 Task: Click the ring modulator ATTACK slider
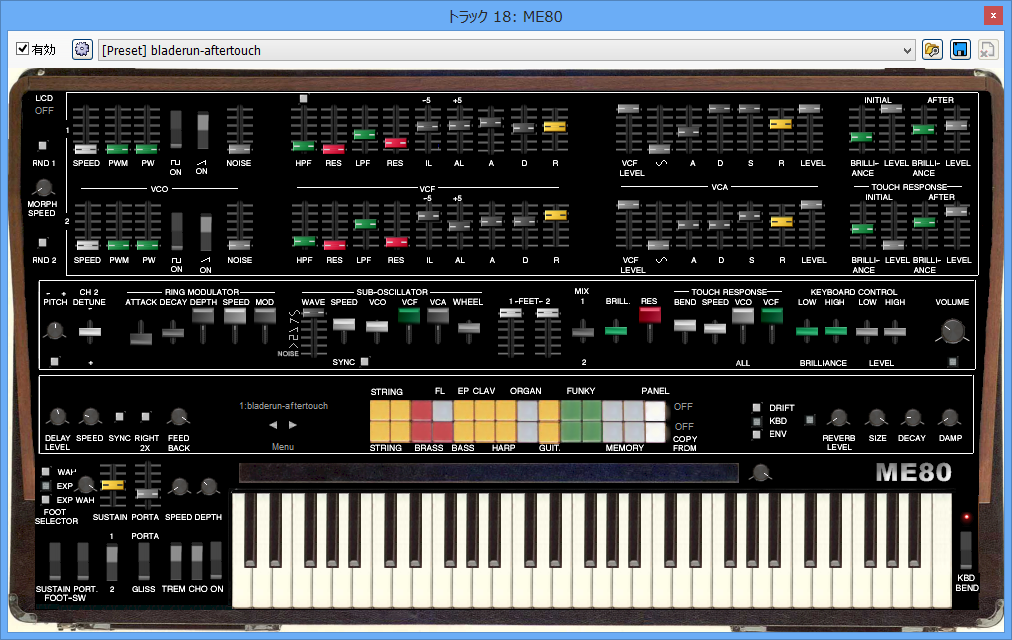[141, 338]
